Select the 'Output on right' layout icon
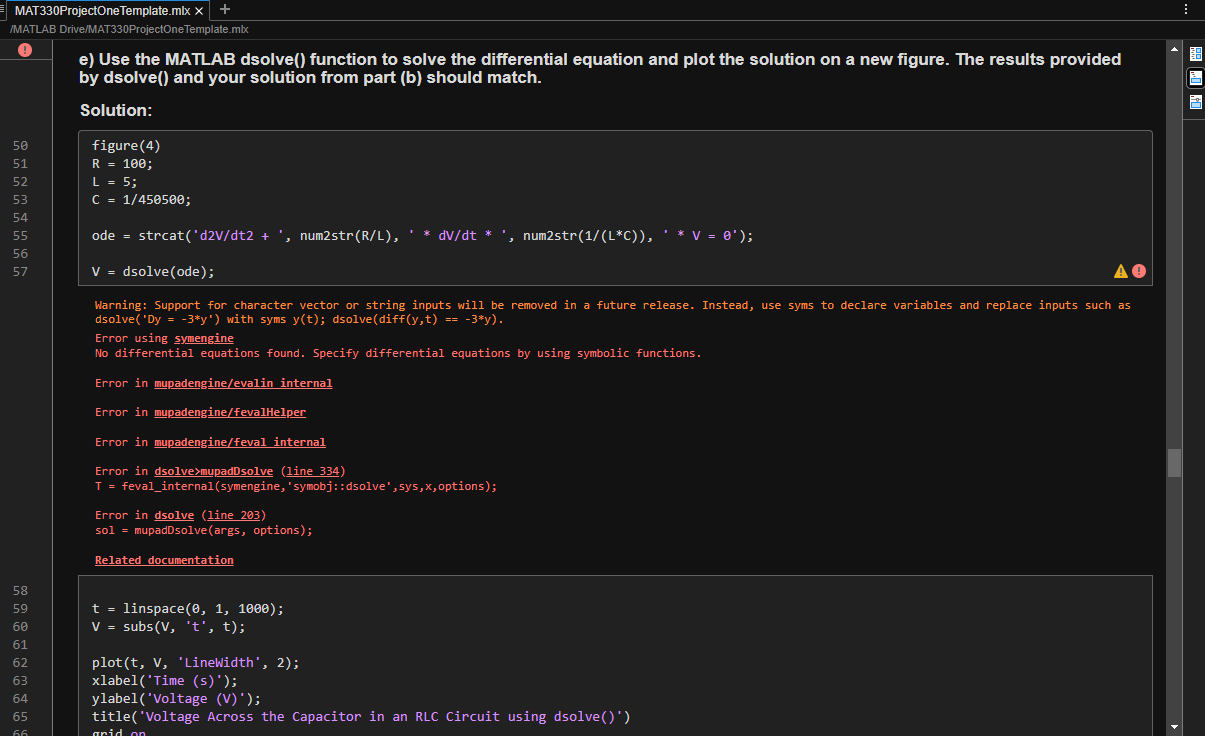The image size is (1205, 736). pos(1195,53)
